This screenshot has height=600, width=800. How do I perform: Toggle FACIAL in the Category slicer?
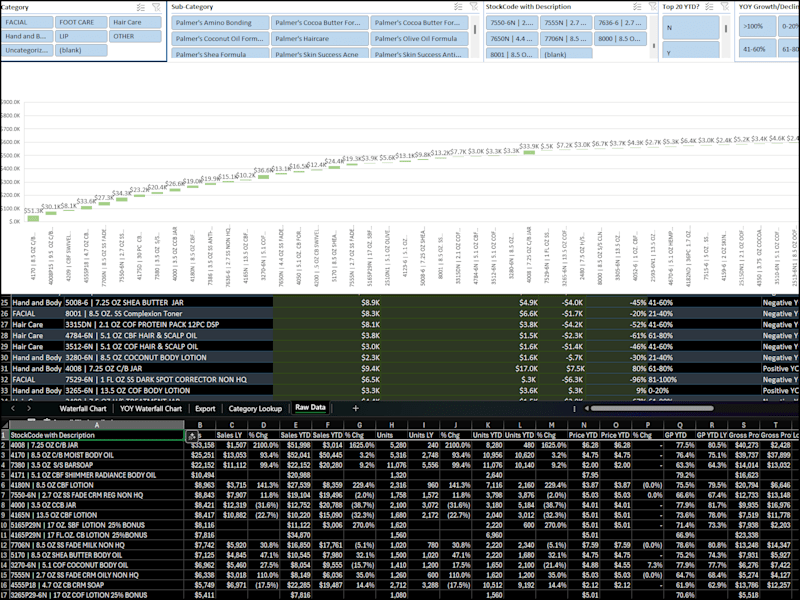click(28, 22)
